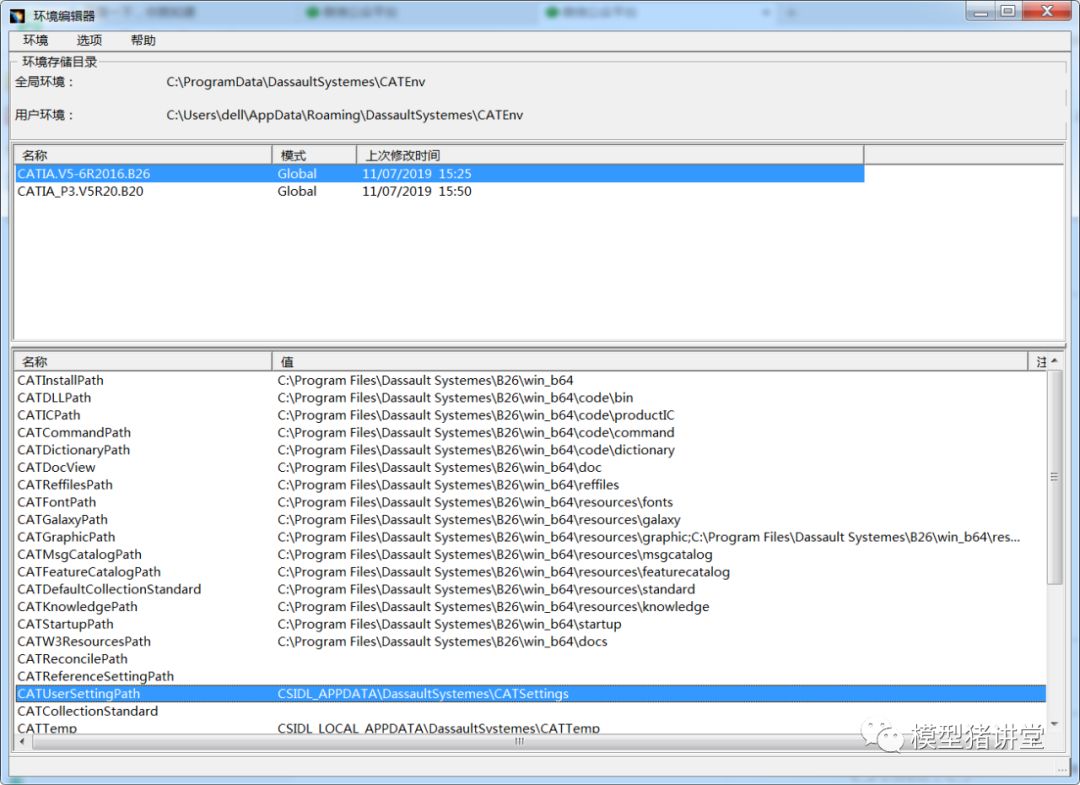Click the CATSettings value of CATUserSettingPath

pyautogui.click(x=423, y=693)
